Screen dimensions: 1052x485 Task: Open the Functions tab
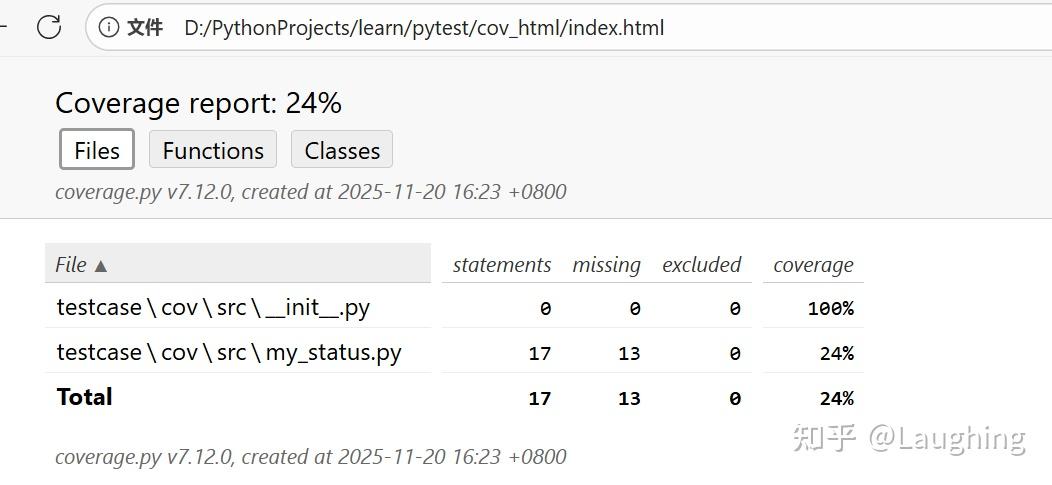pos(213,150)
